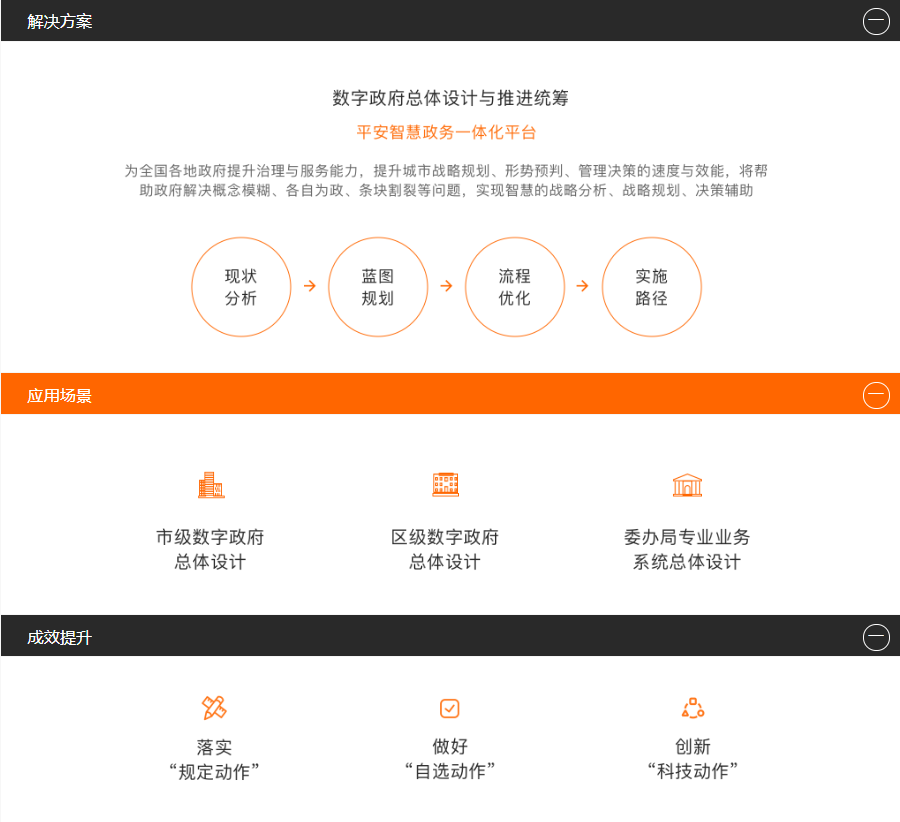Click the 落实“规定动作” label
Image resolution: width=900 pixels, height=822 pixels.
214,759
